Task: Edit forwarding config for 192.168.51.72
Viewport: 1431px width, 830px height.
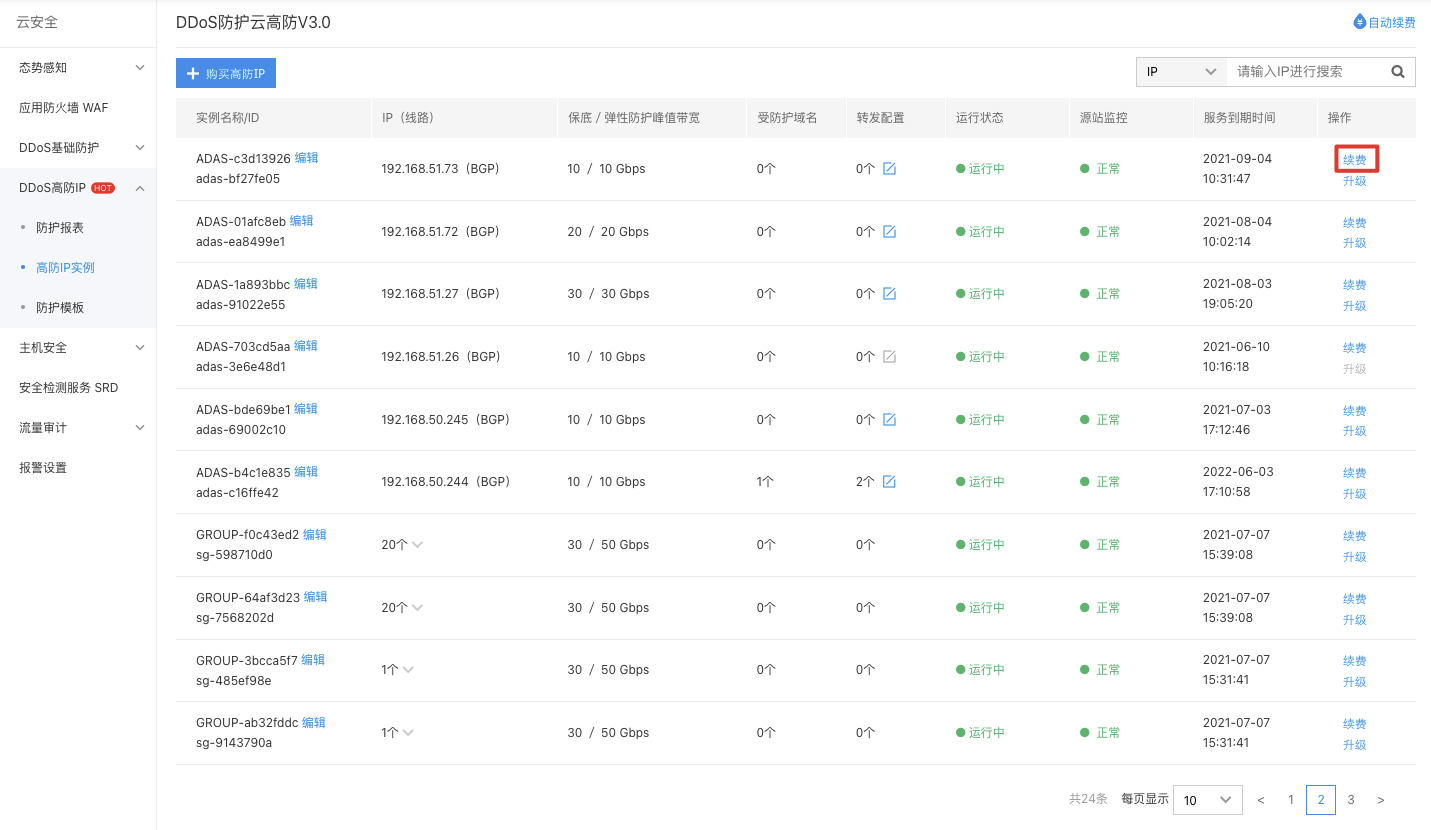Action: [x=889, y=232]
